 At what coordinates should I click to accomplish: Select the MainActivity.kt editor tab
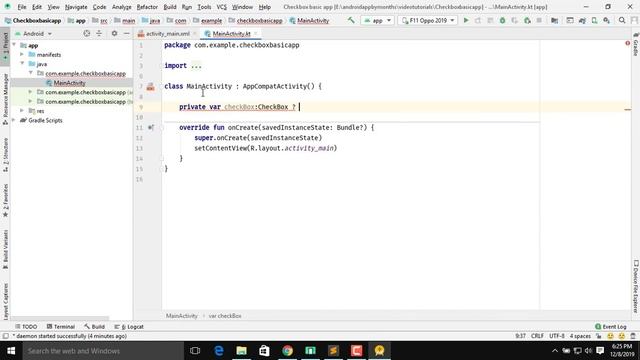pyautogui.click(x=231, y=33)
